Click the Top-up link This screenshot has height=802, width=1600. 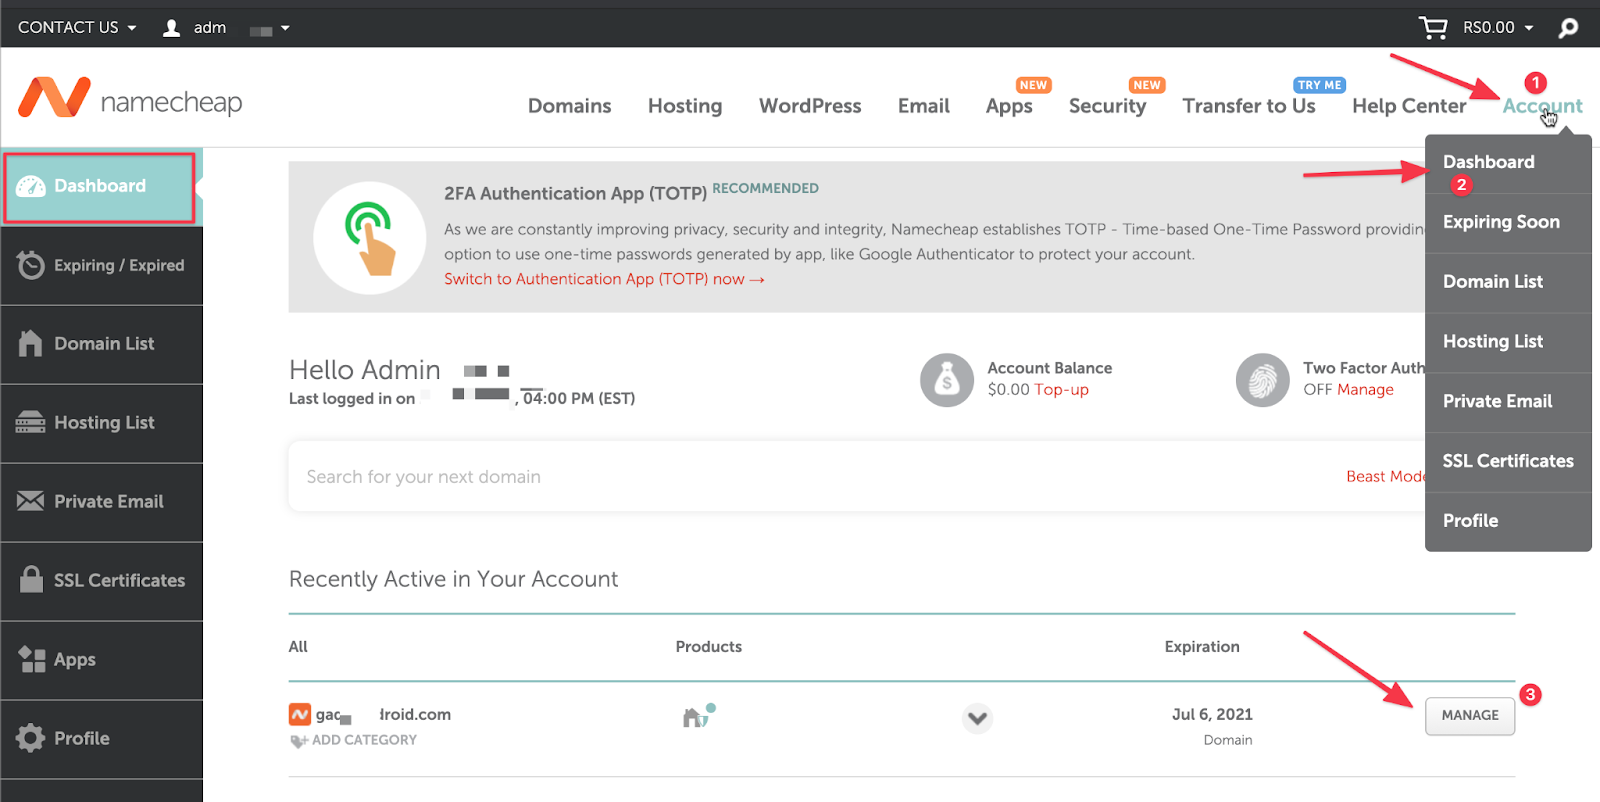[1061, 390]
